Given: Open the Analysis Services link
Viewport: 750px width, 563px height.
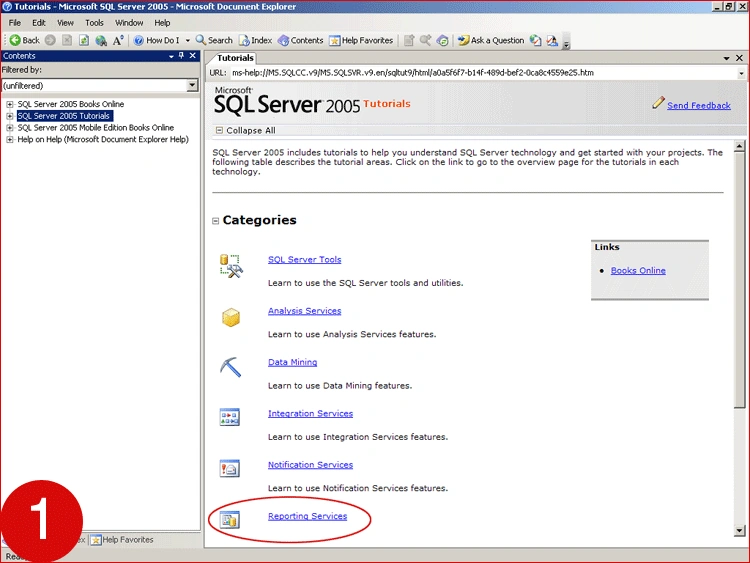Looking at the screenshot, I should click(x=305, y=311).
